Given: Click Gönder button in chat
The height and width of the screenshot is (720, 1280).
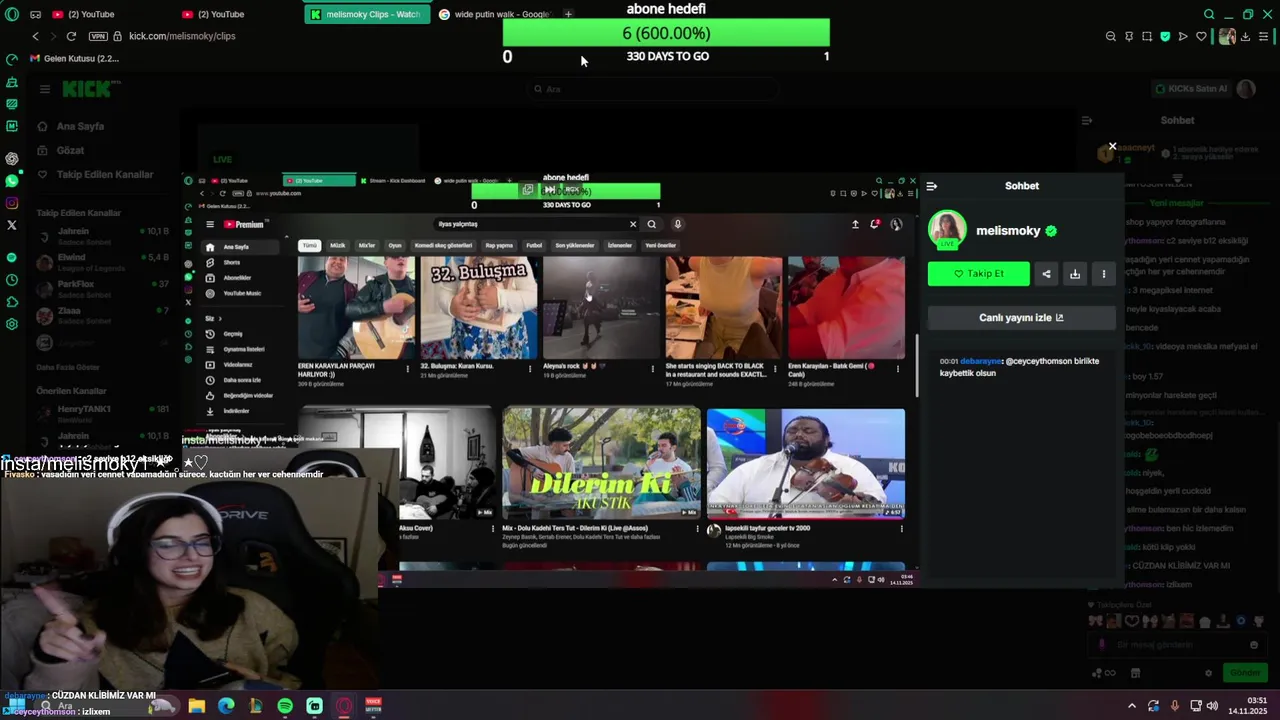Looking at the screenshot, I should pos(1245,673).
